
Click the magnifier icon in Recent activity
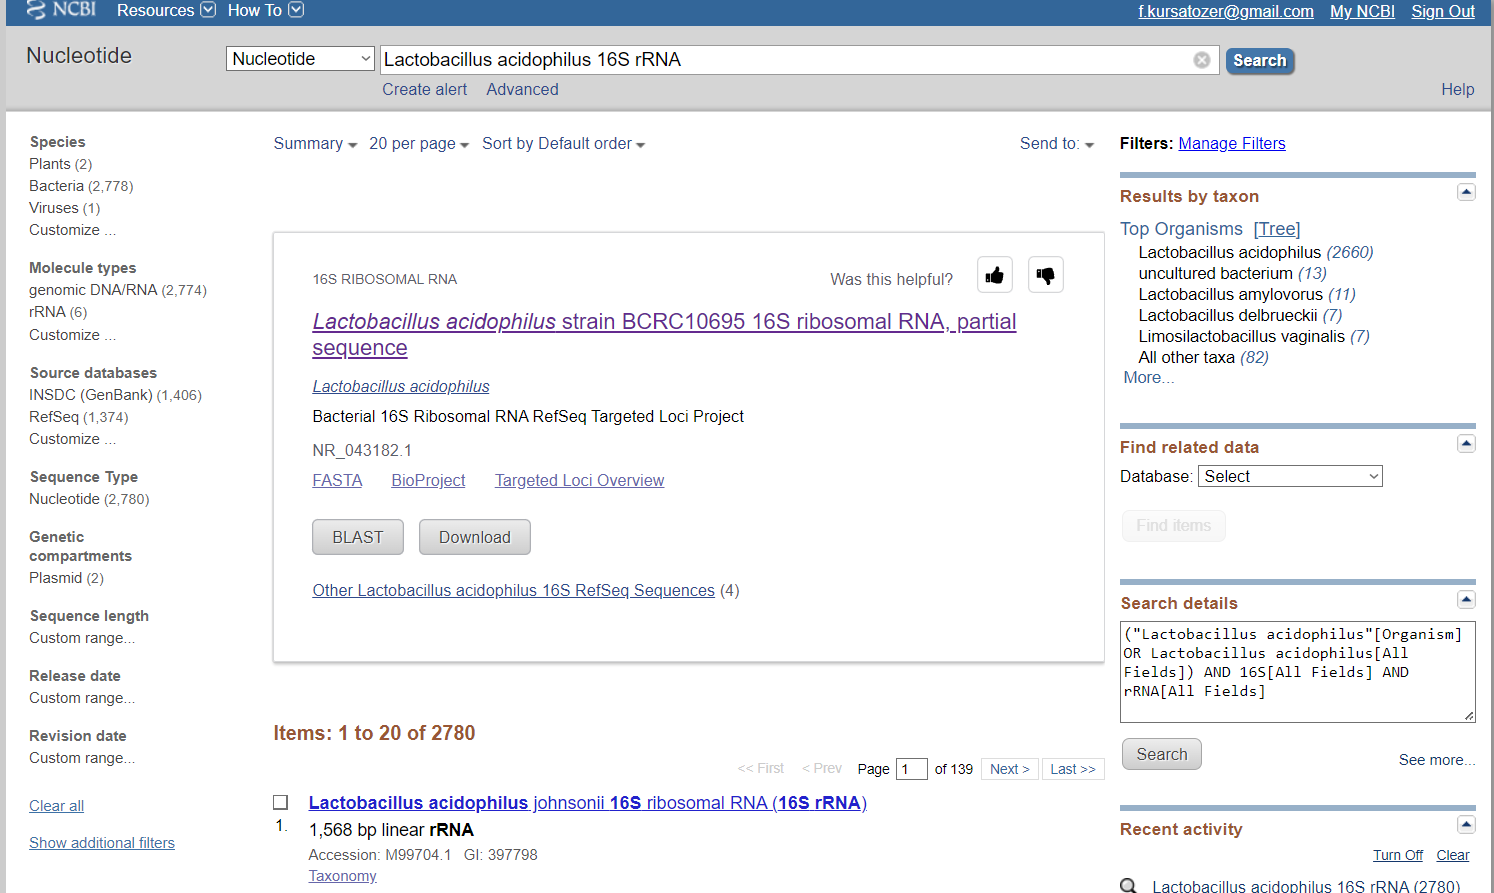pyautogui.click(x=1129, y=886)
